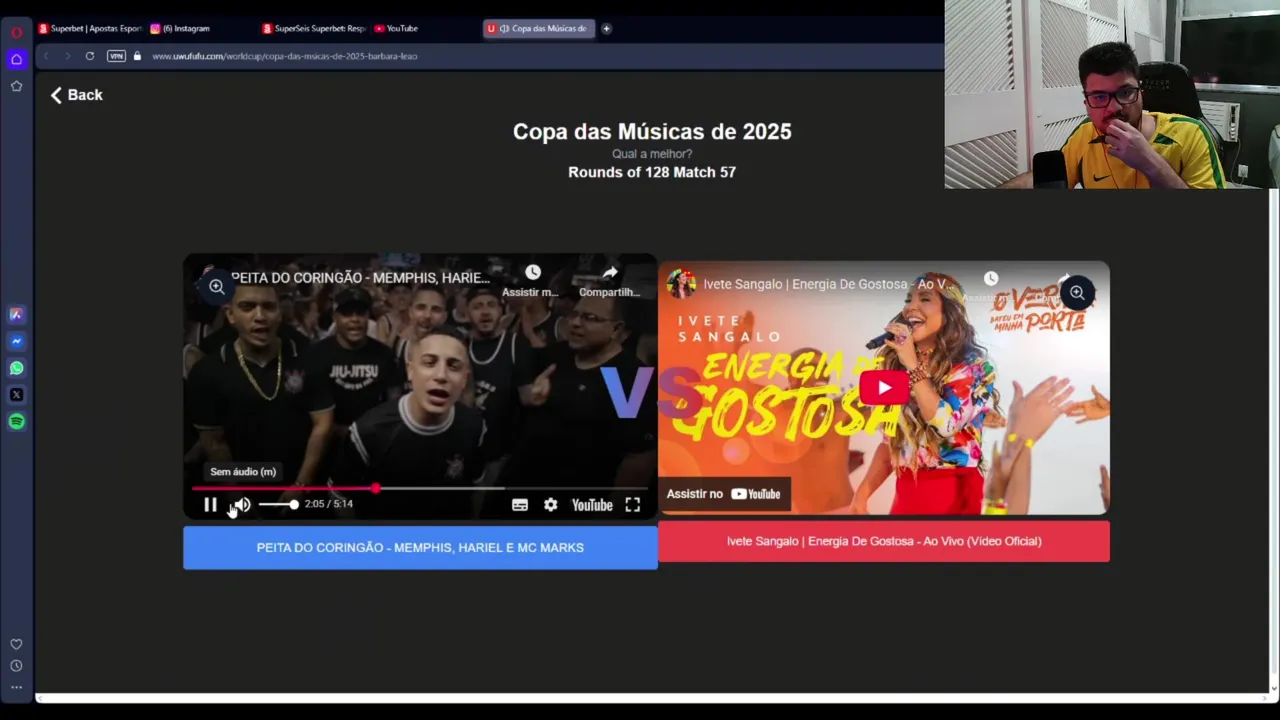1280x720 pixels.
Task: Vote for Ivete Sangalo Energia De Gostosa
Action: coord(884,541)
